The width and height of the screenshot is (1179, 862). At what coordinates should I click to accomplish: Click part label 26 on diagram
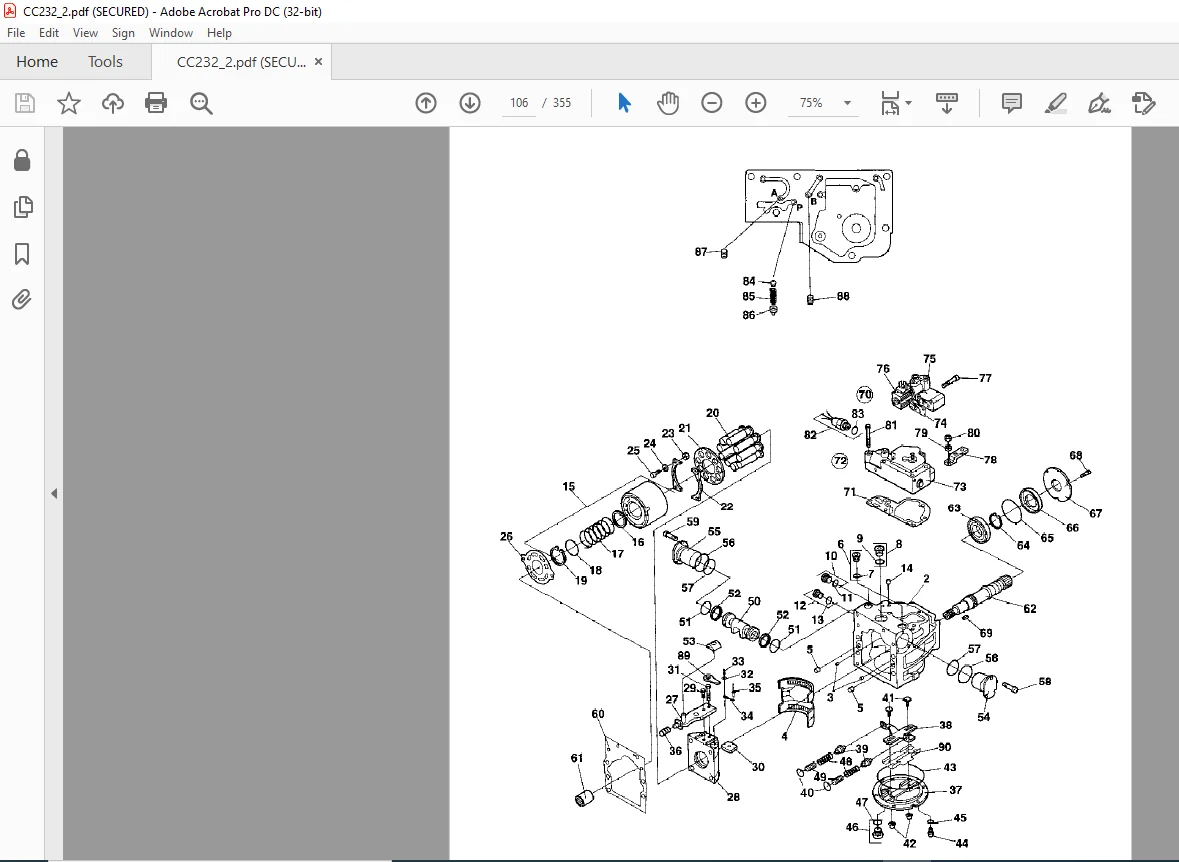point(506,536)
